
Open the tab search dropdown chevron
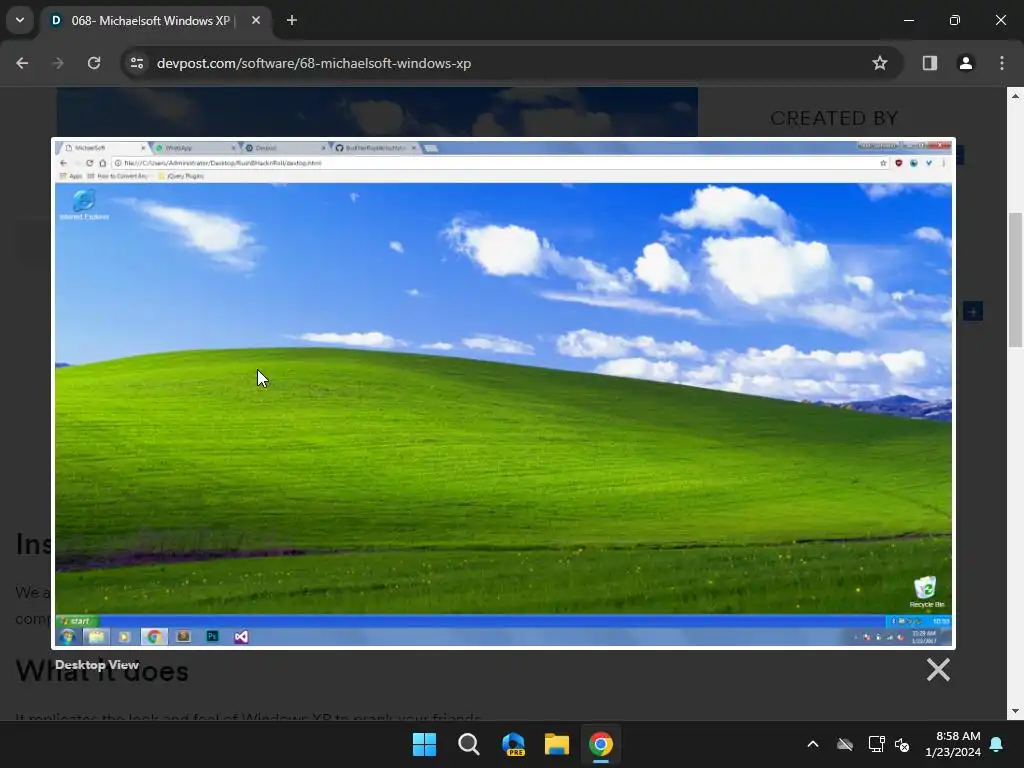20,20
